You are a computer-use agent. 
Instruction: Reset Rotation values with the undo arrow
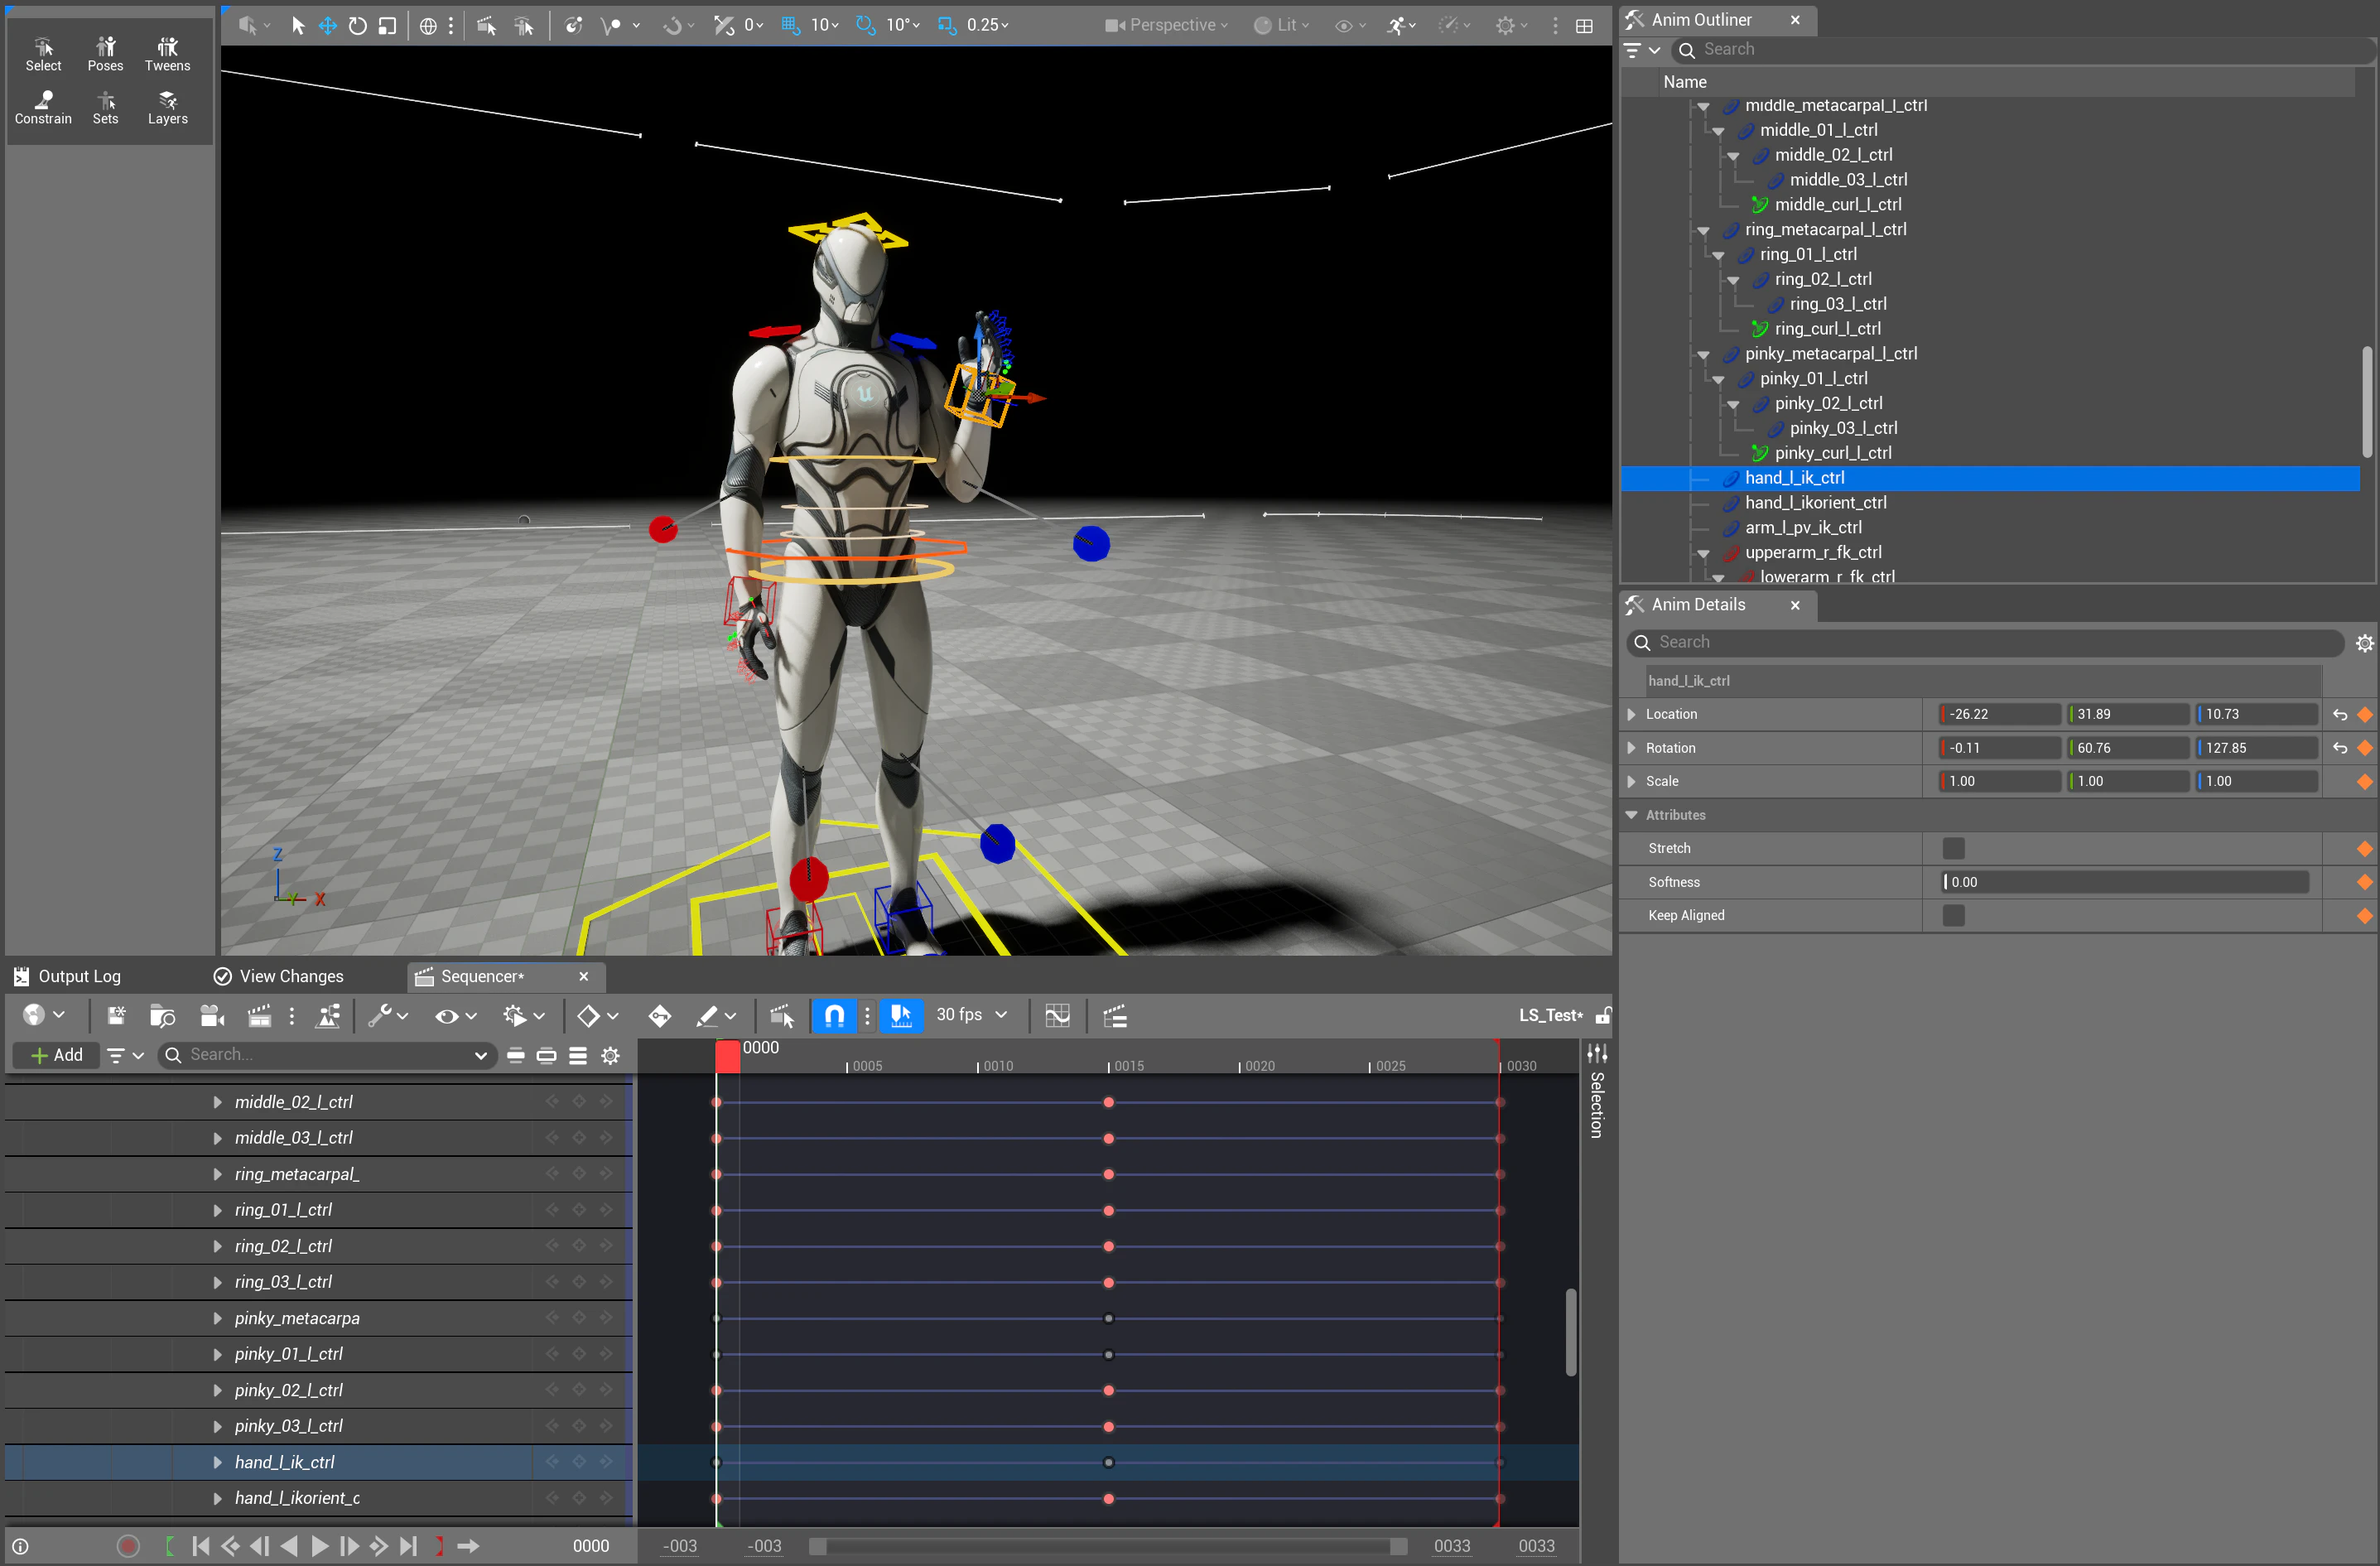click(2339, 748)
